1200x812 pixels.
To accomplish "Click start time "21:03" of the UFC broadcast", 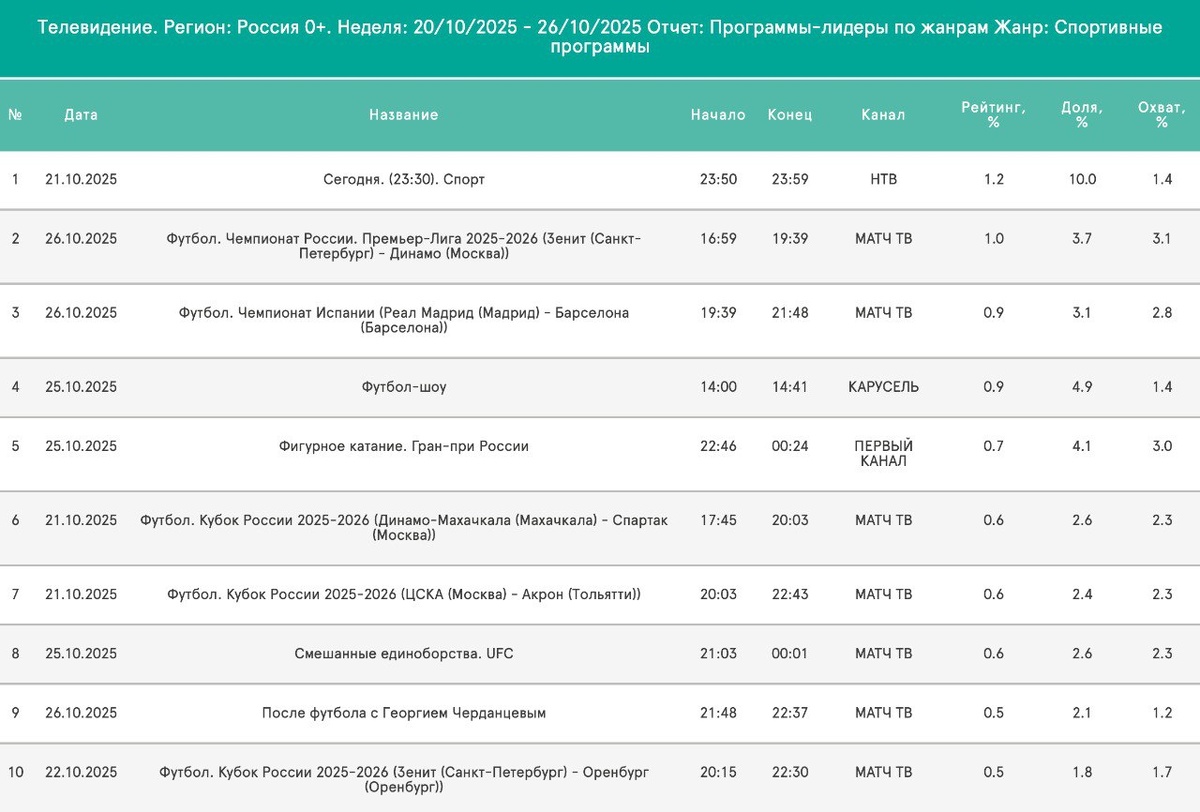I will (719, 654).
